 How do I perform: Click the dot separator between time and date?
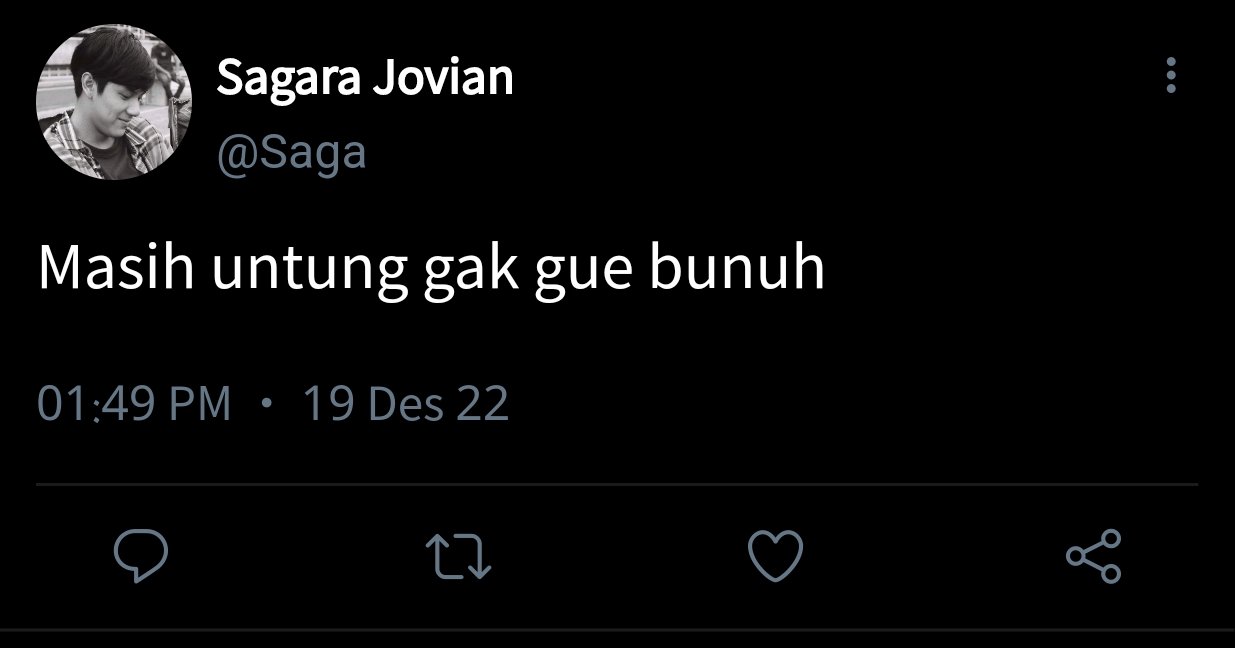pyautogui.click(x=266, y=405)
